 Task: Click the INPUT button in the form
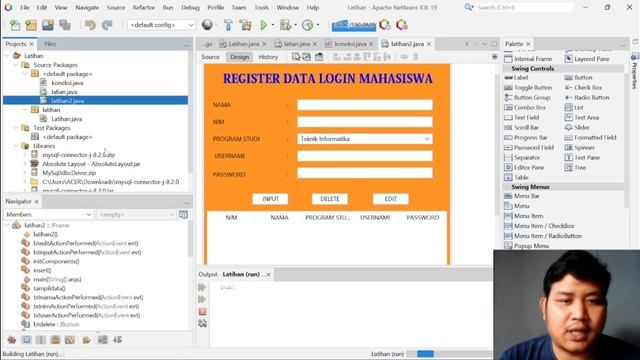(x=270, y=199)
